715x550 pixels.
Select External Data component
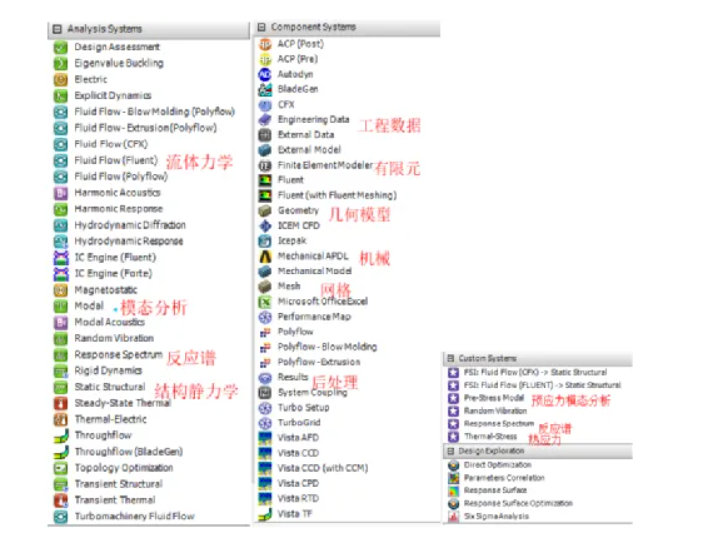(306, 135)
